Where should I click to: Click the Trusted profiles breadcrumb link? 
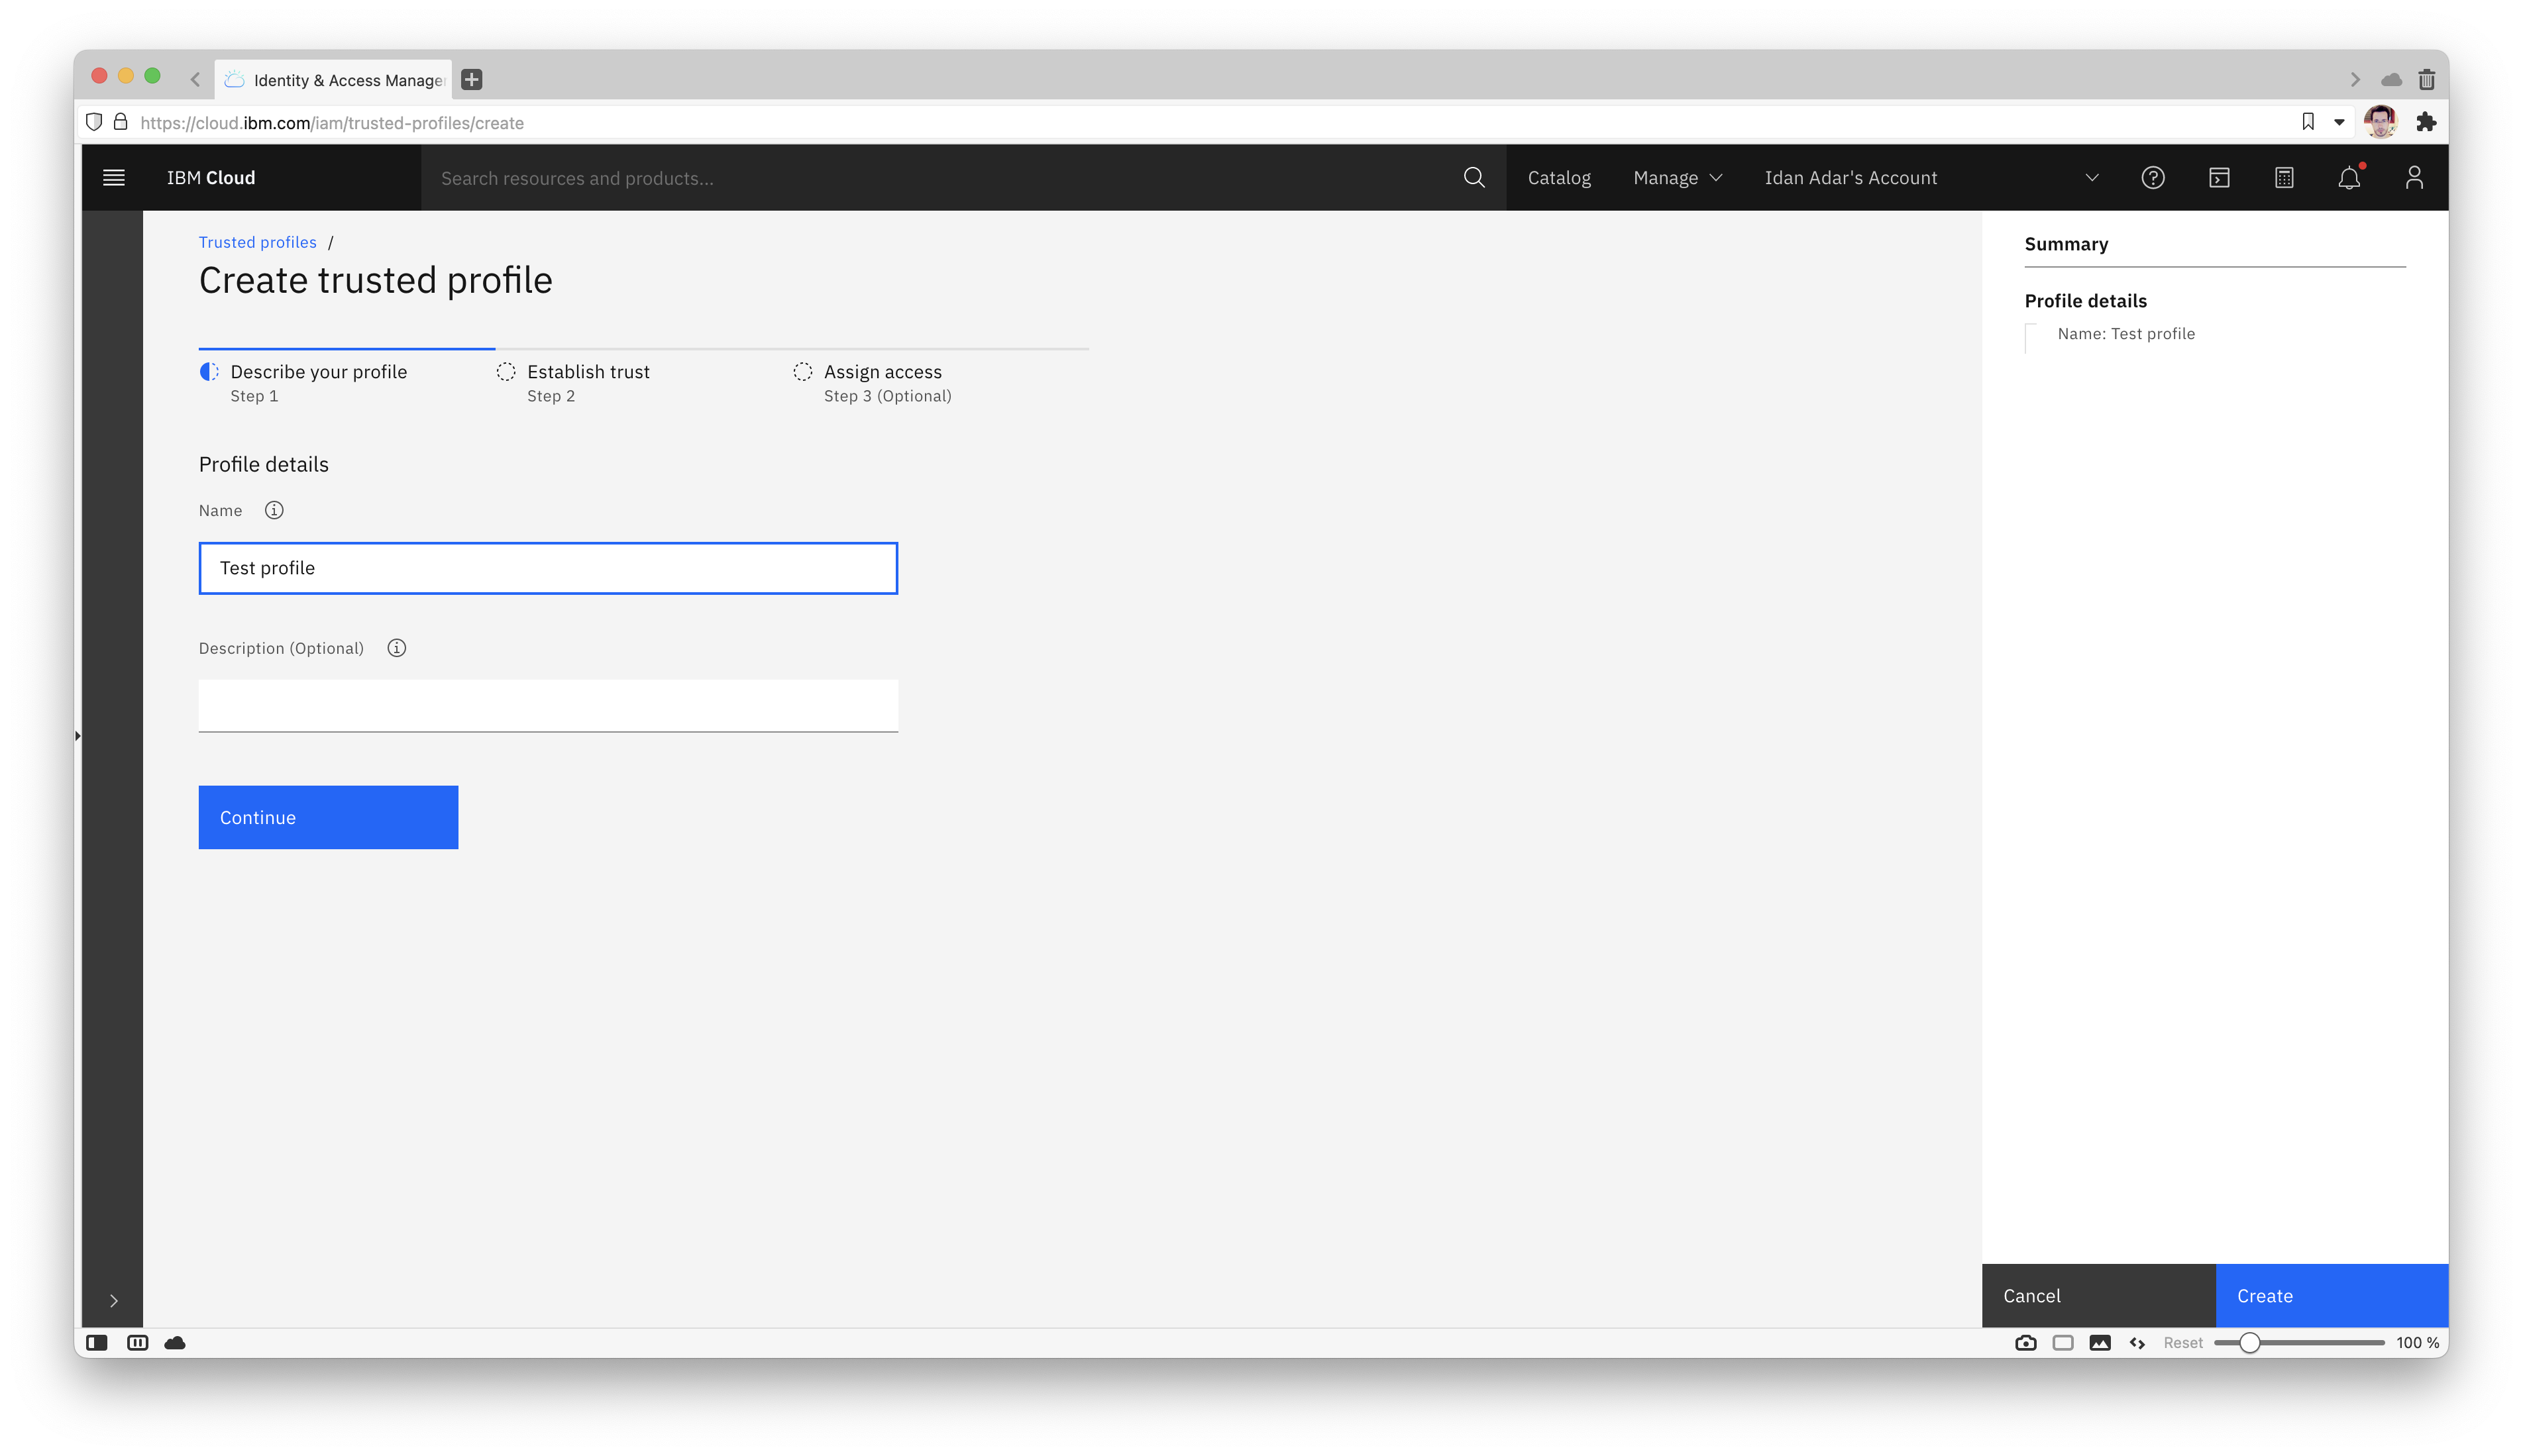[257, 242]
